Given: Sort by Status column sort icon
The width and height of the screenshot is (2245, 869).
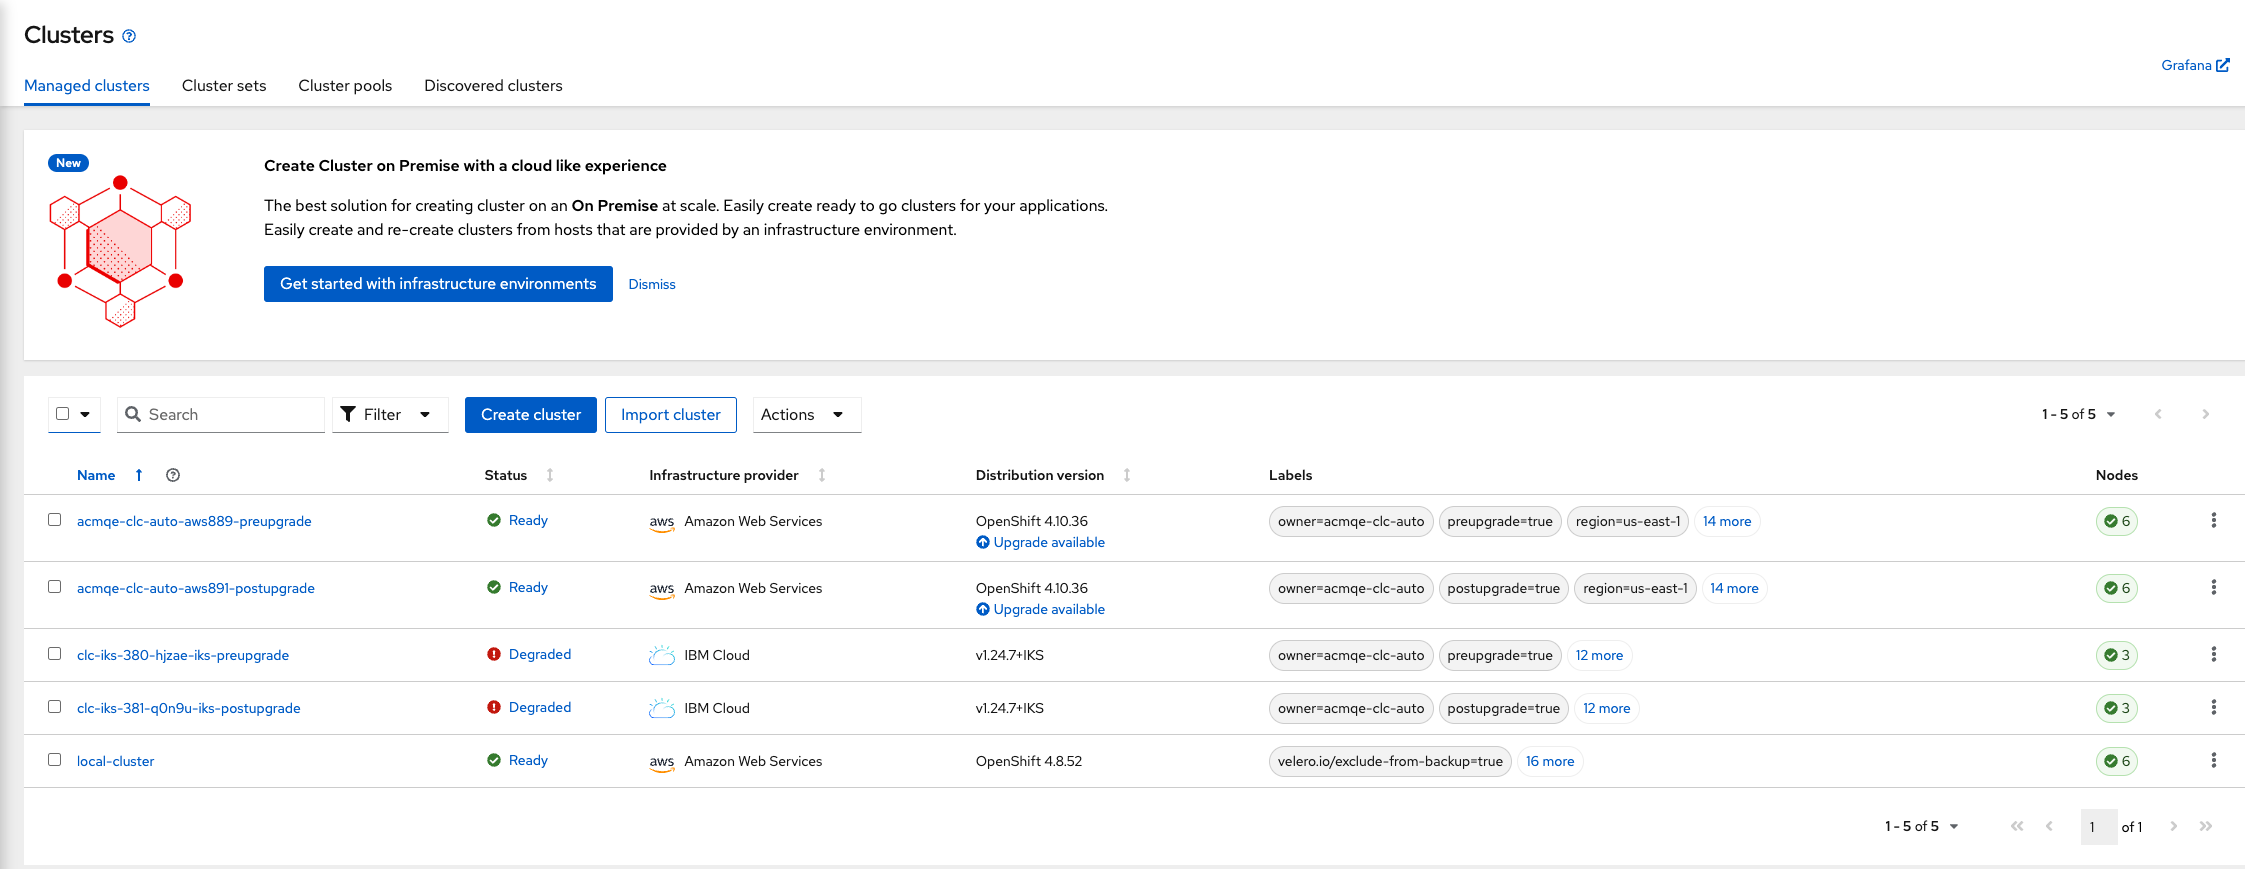Looking at the screenshot, I should tap(550, 475).
